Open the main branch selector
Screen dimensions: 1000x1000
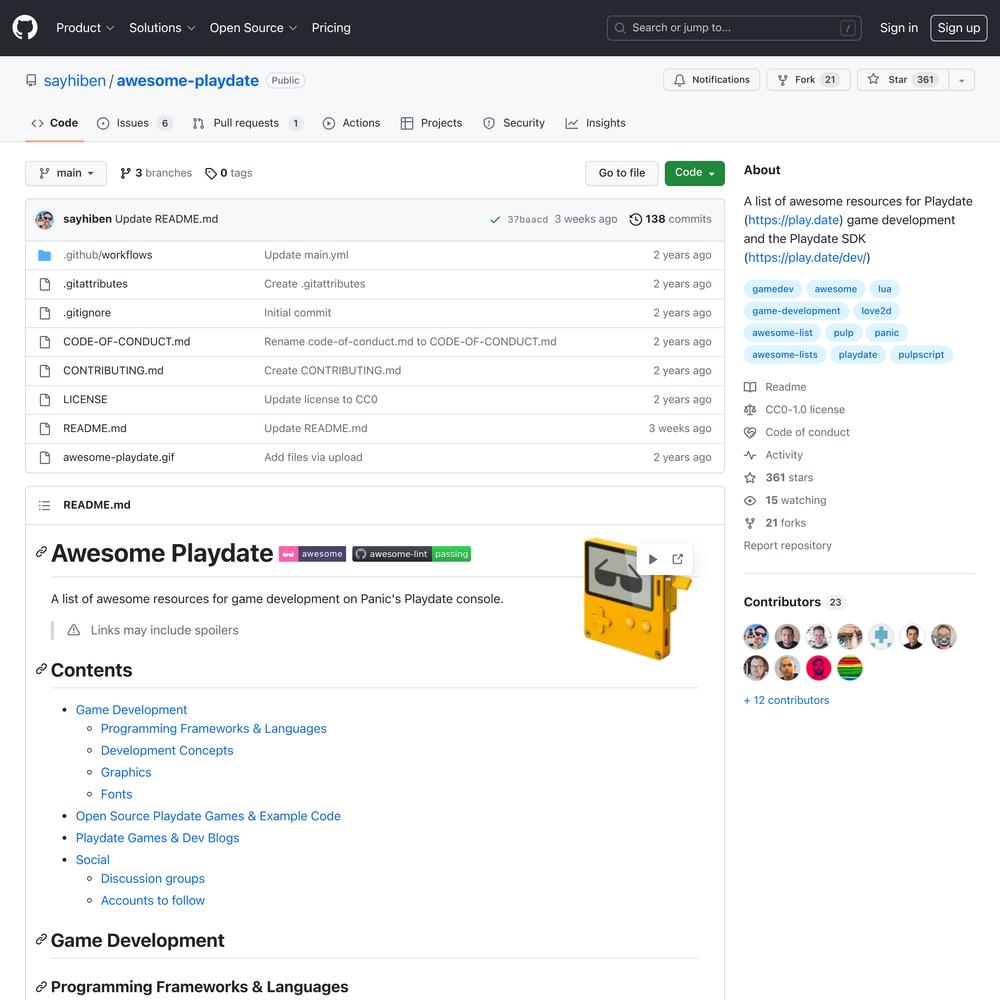pos(66,173)
